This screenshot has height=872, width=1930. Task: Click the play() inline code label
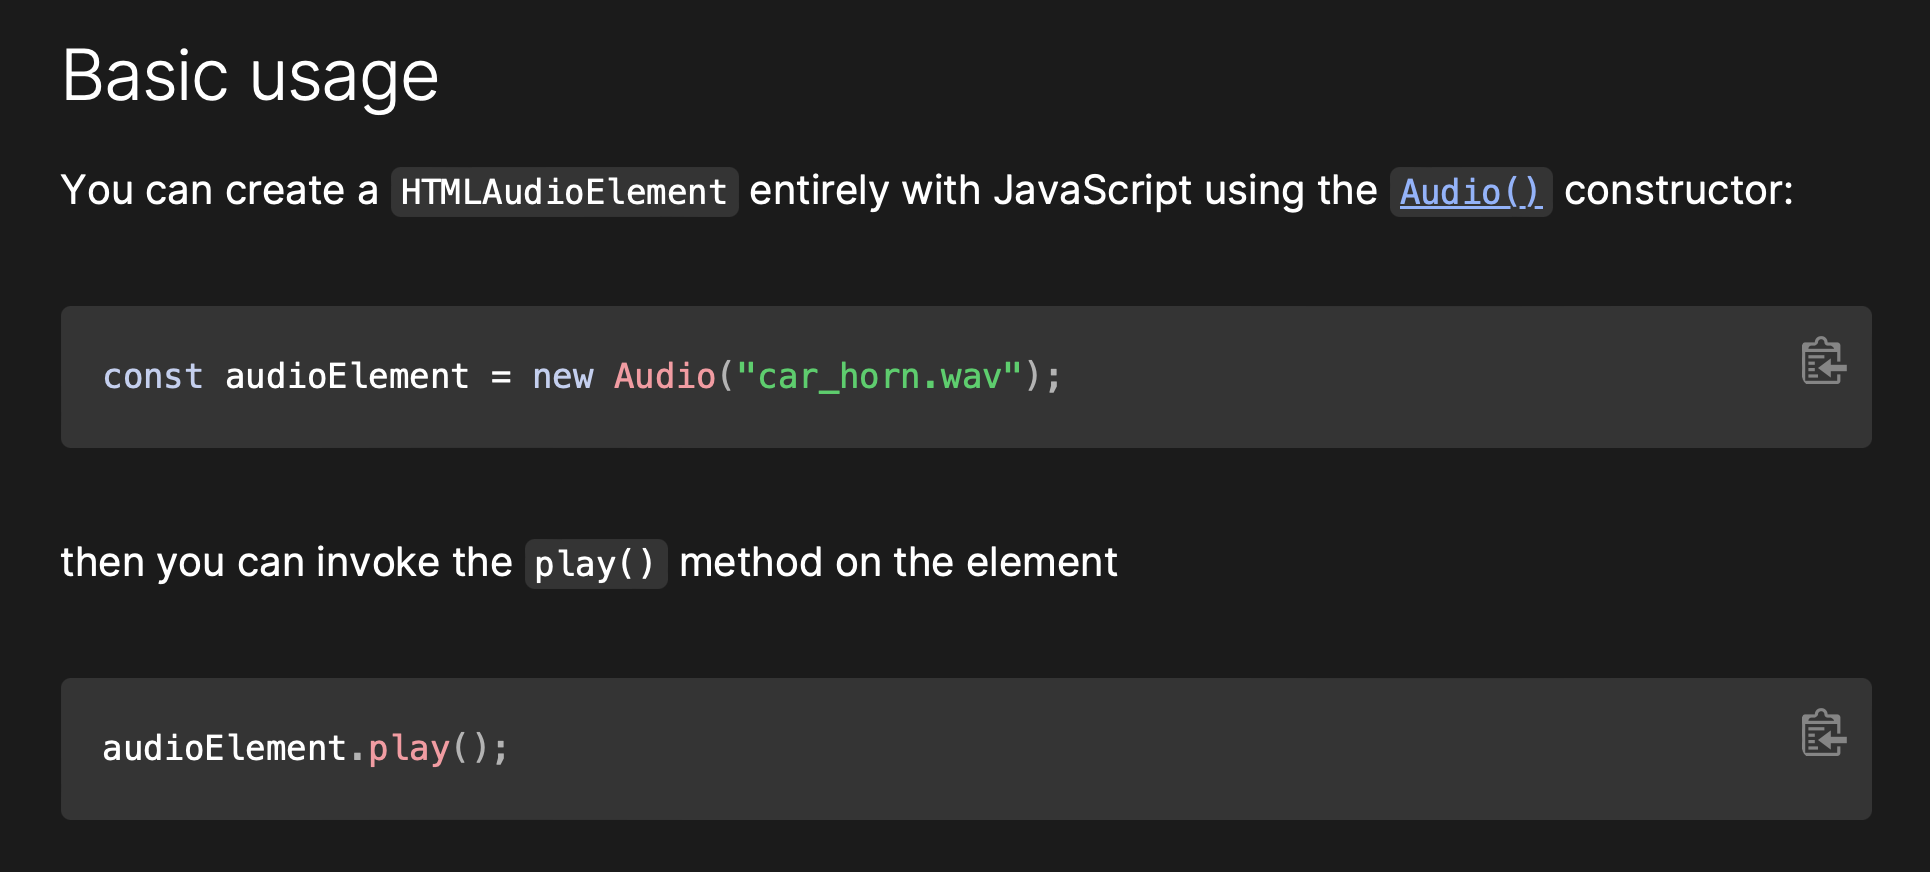tap(595, 564)
